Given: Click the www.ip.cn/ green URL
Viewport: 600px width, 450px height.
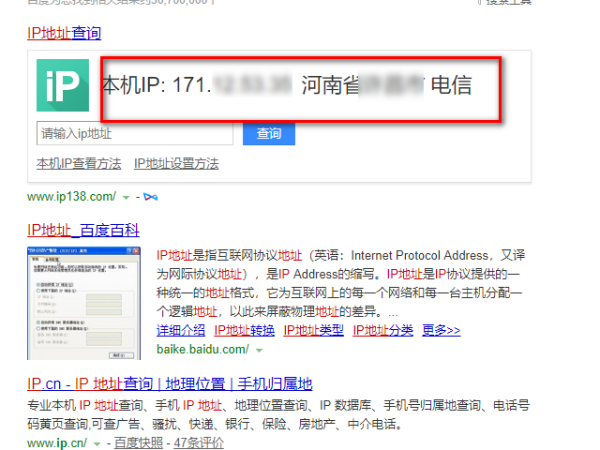Looking at the screenshot, I should click(57, 443).
